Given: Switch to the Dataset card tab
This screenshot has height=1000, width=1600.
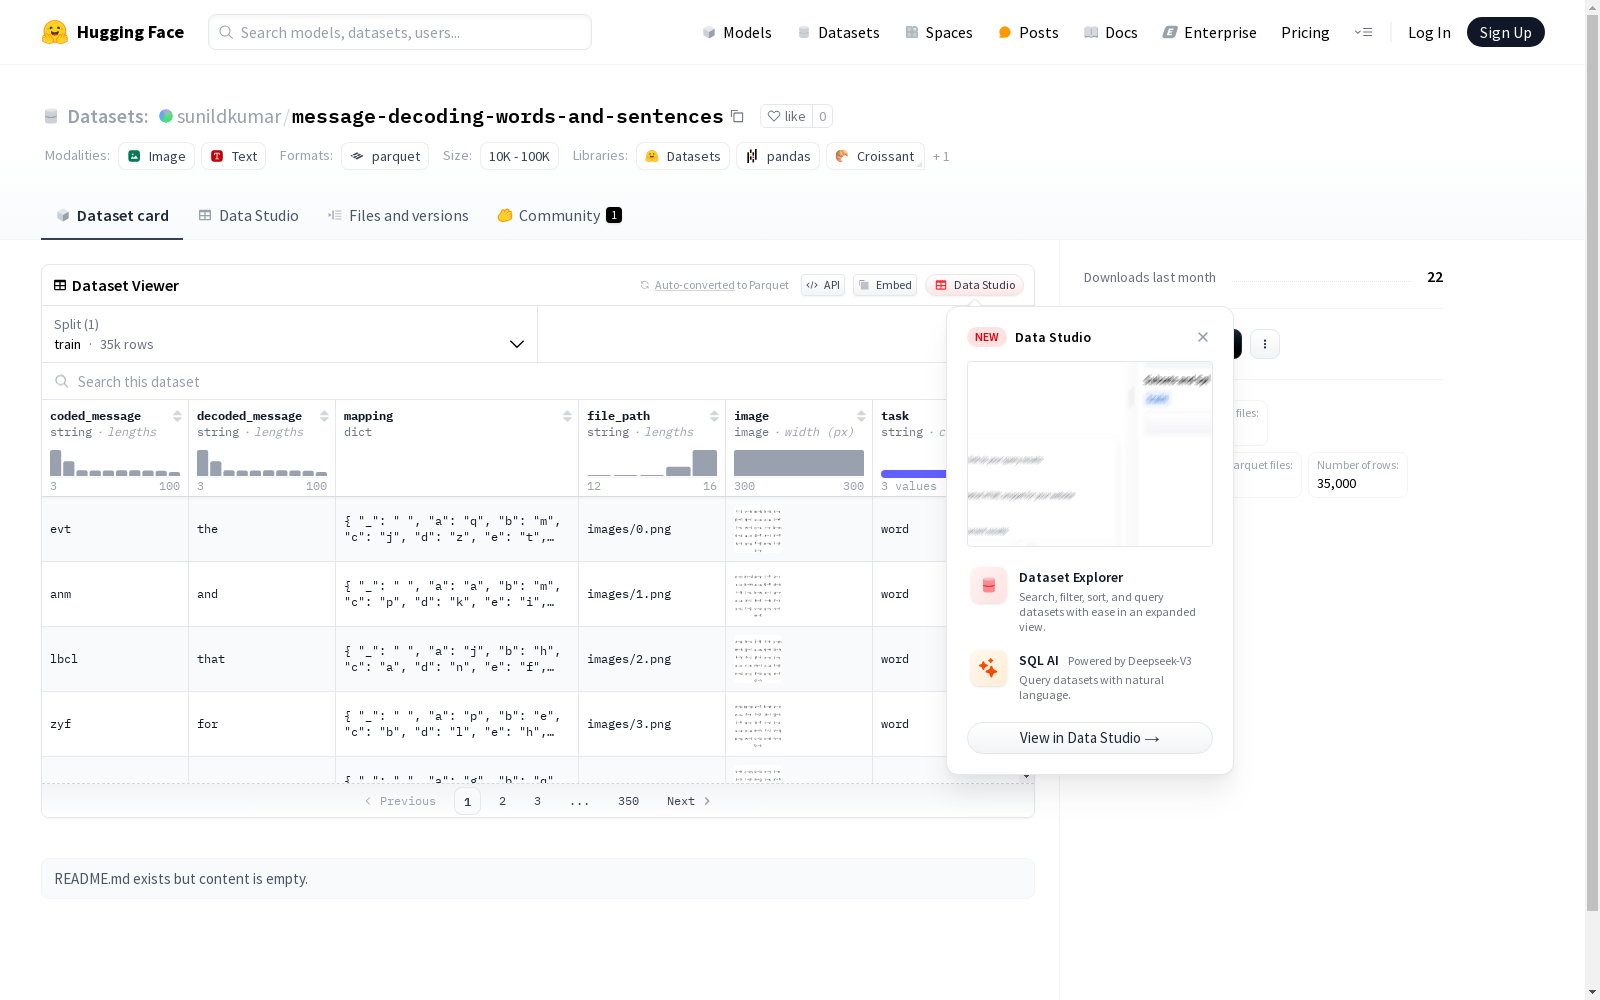Looking at the screenshot, I should (x=112, y=215).
